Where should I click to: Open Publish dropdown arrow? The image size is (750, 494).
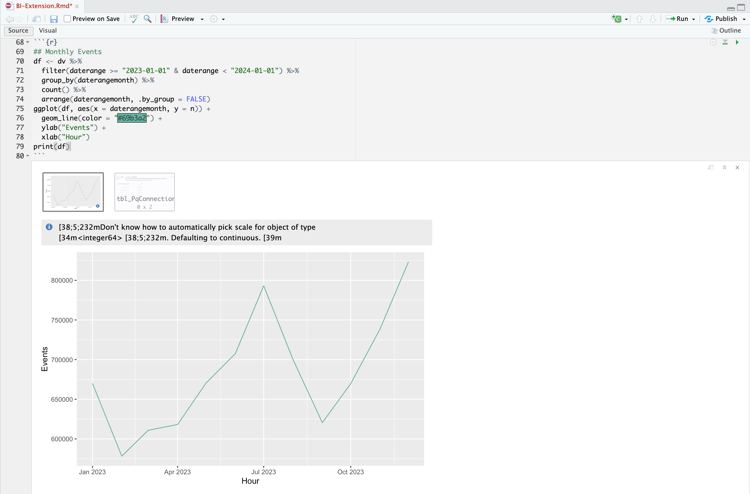click(744, 19)
